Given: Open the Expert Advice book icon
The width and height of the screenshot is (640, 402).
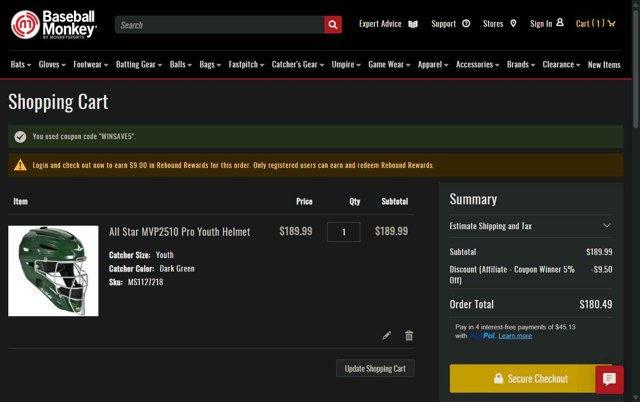Looking at the screenshot, I should [413, 24].
